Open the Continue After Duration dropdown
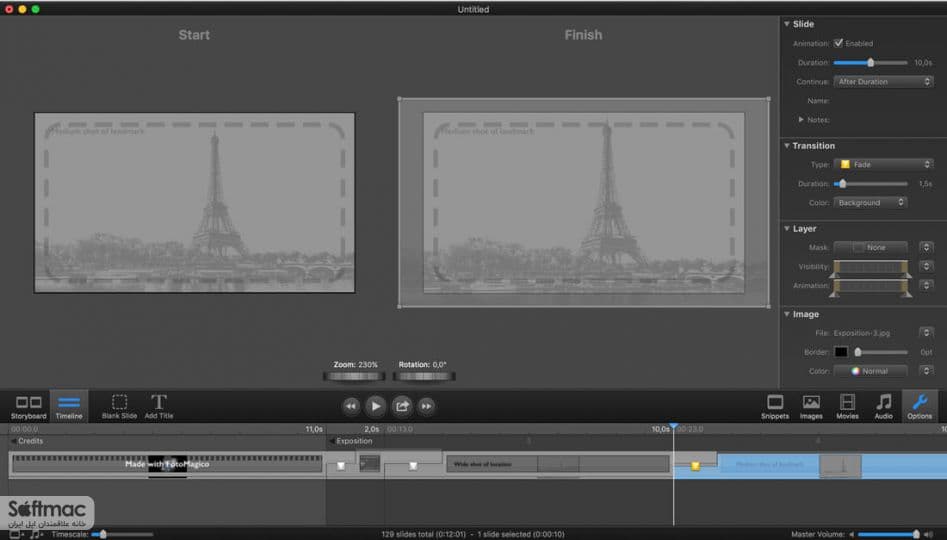The width and height of the screenshot is (947, 540). click(x=883, y=82)
